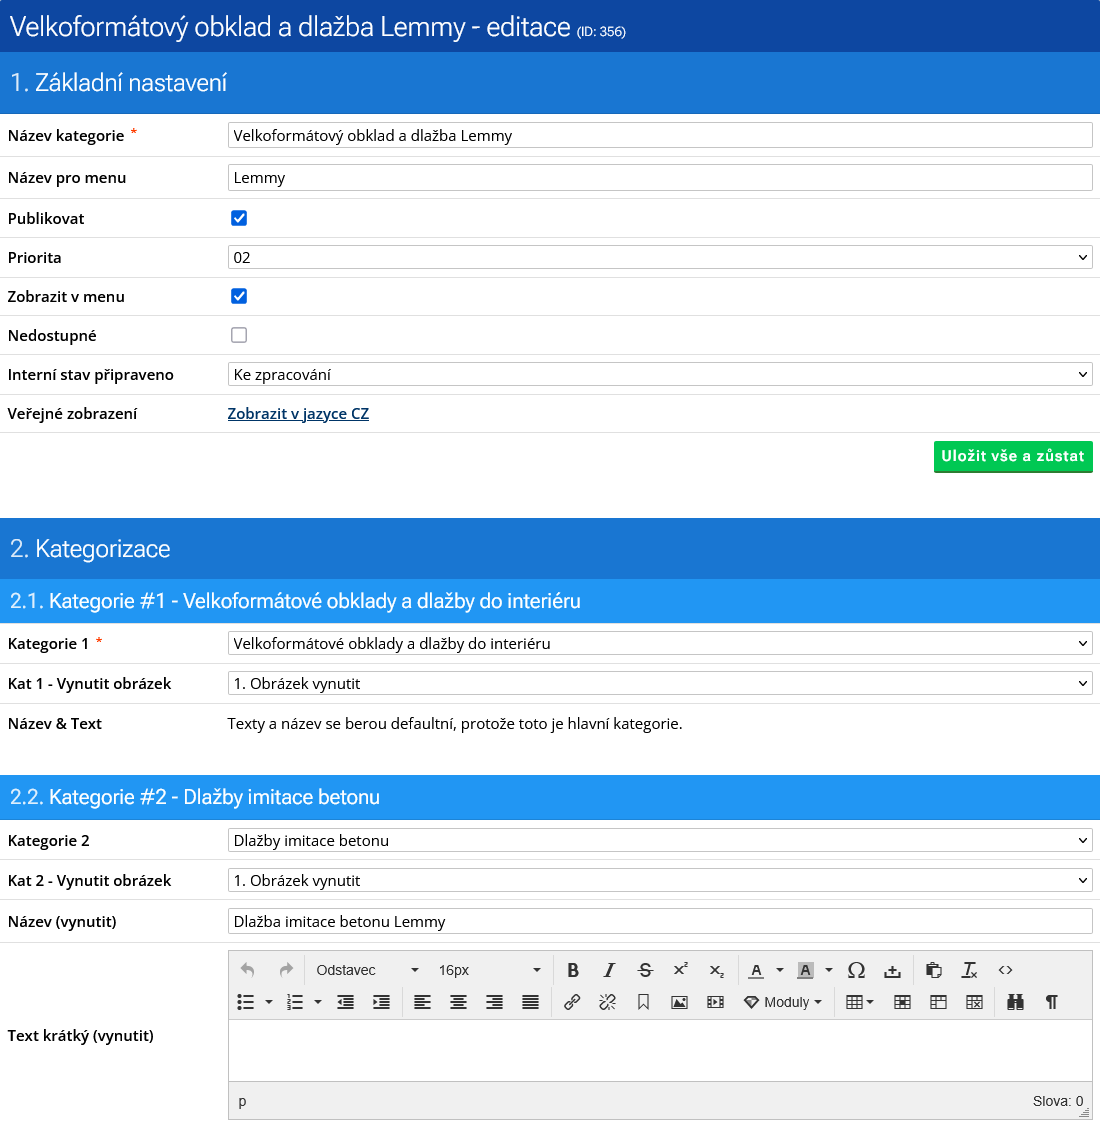Decrease indent in the editor
This screenshot has width=1100, height=1128.
click(345, 1002)
